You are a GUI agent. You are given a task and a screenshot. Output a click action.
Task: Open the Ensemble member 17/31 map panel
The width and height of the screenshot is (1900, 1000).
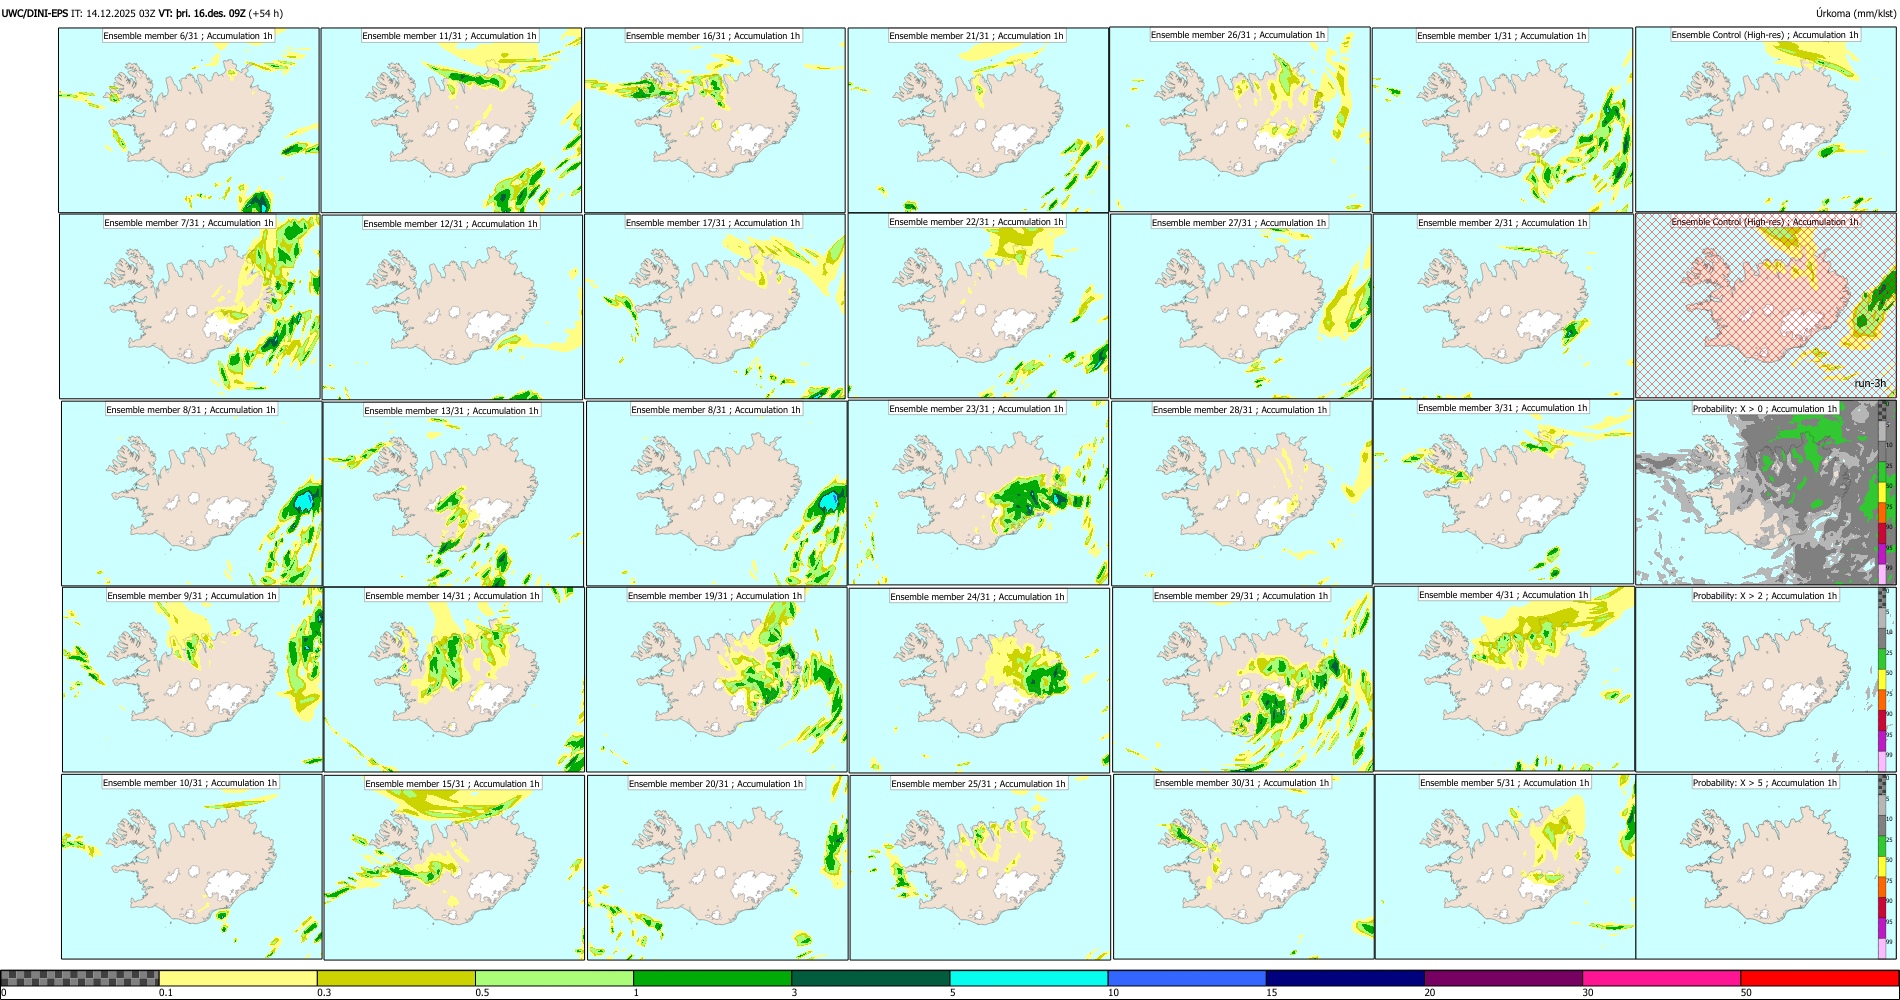pos(715,307)
